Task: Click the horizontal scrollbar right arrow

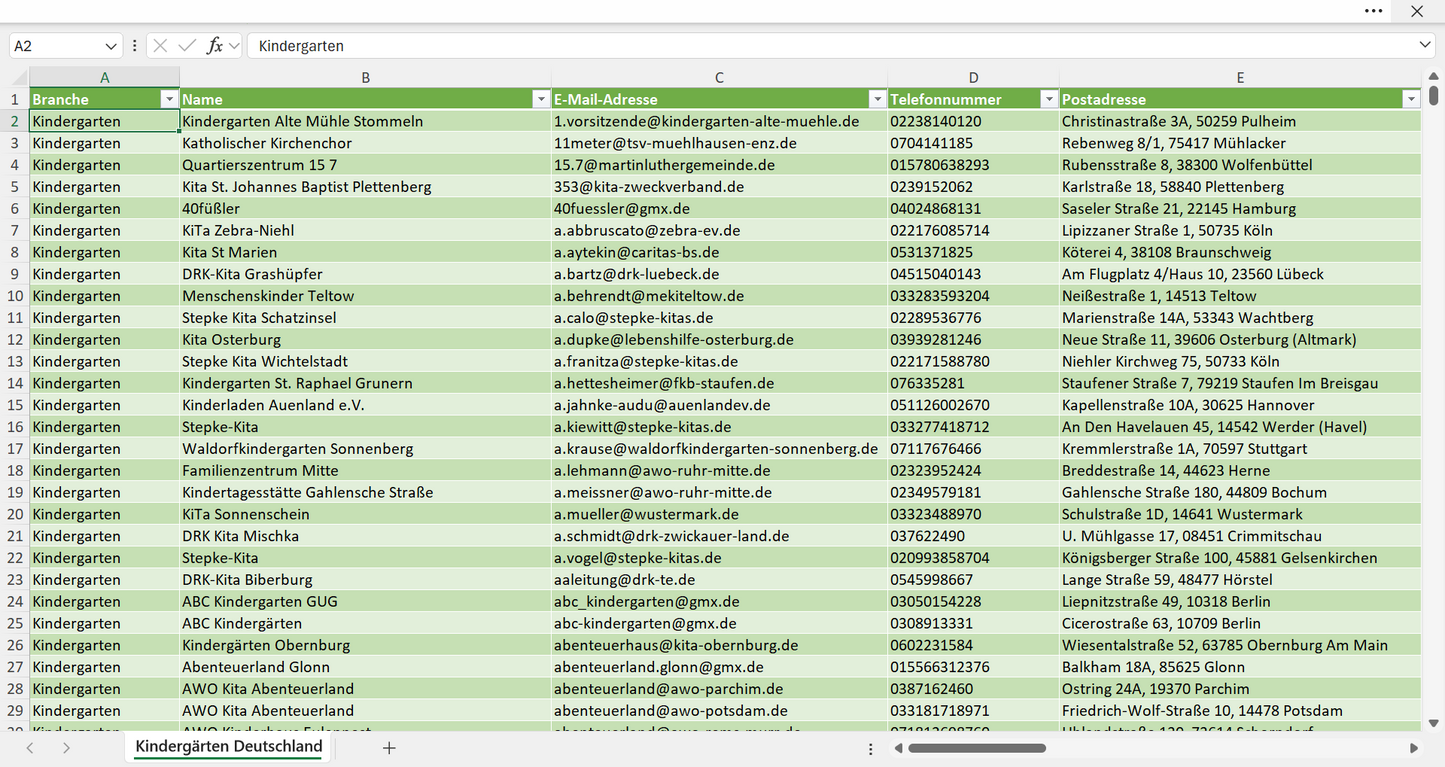Action: coord(1414,748)
